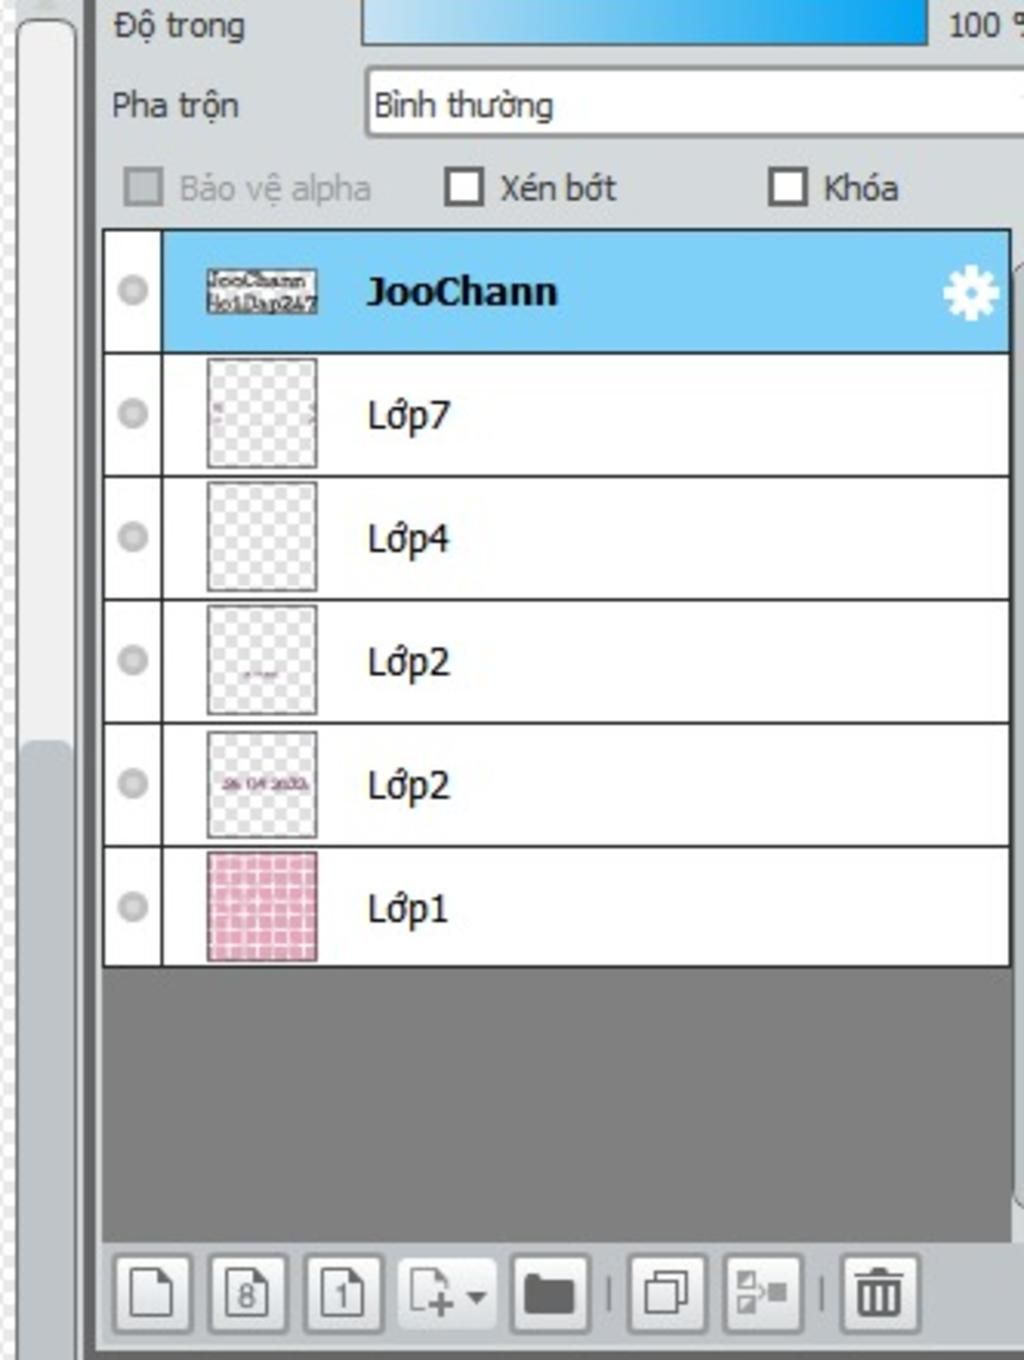This screenshot has width=1024, height=1360.
Task: Adjust the Độ trong opacity slider
Action: [x=645, y=22]
